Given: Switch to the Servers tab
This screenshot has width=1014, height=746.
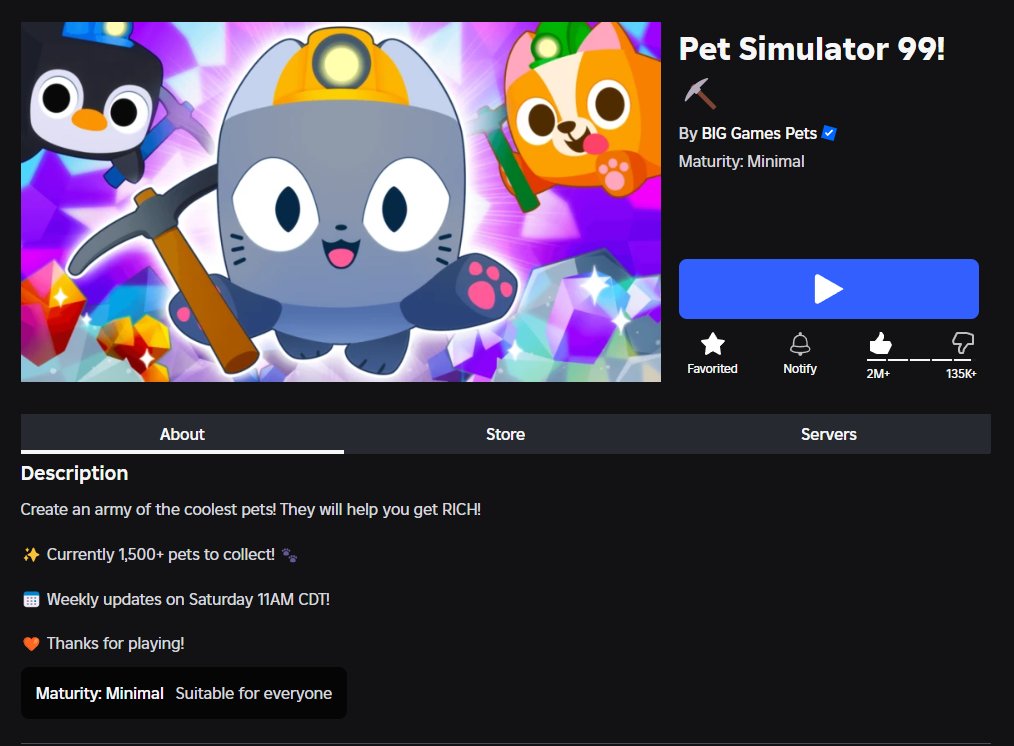Looking at the screenshot, I should pos(828,434).
